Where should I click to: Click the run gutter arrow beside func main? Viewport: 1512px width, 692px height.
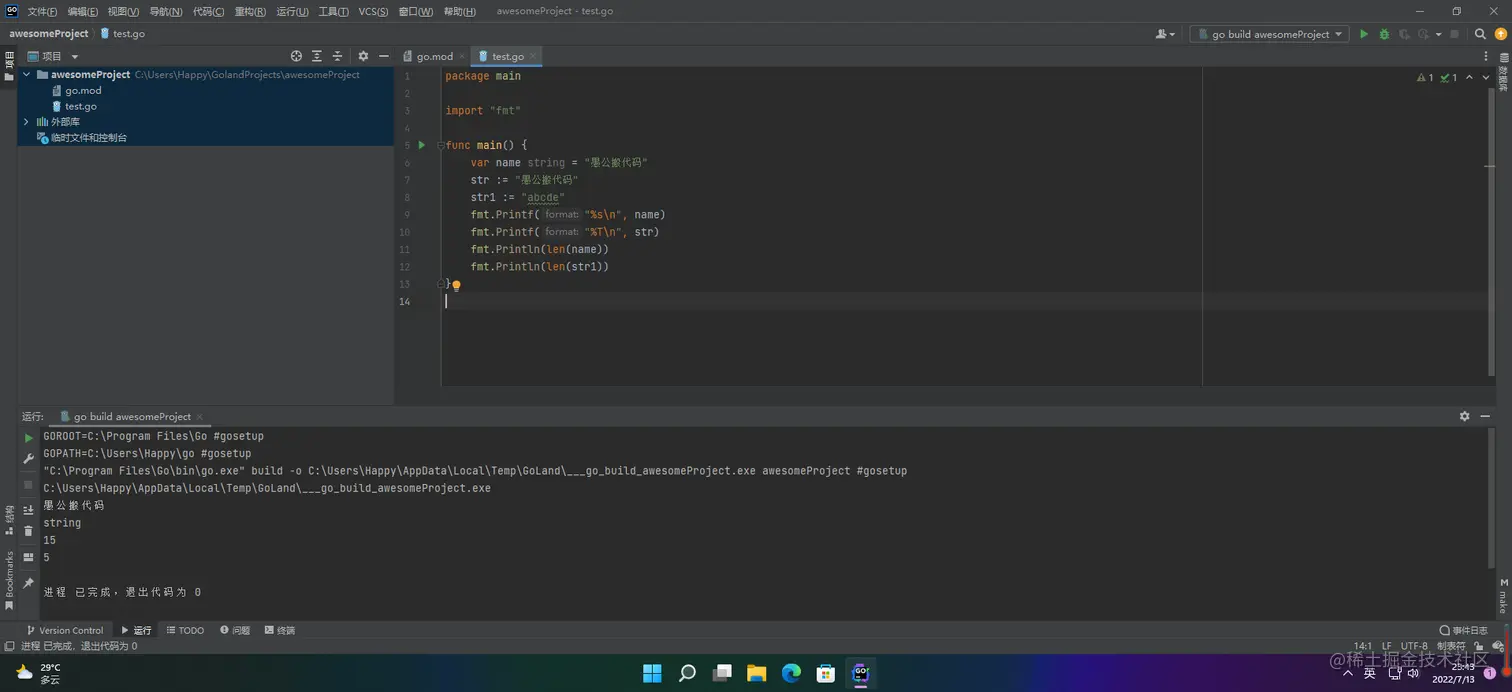click(x=422, y=145)
